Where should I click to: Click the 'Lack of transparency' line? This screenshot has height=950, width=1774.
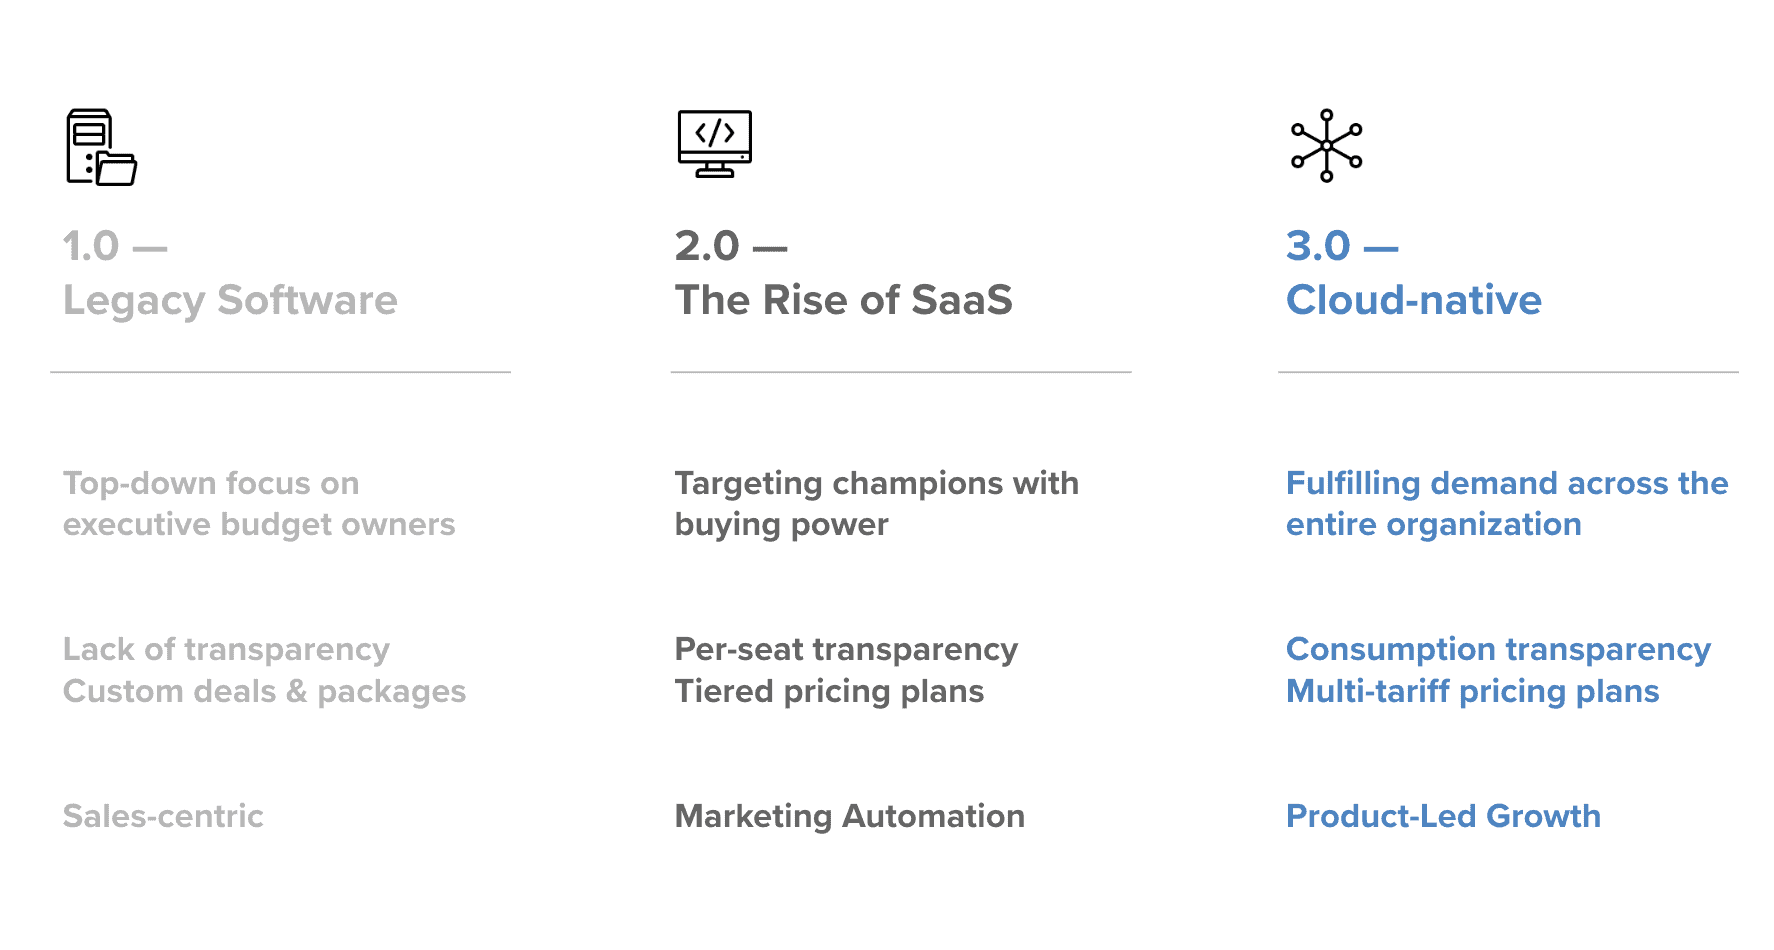226,650
